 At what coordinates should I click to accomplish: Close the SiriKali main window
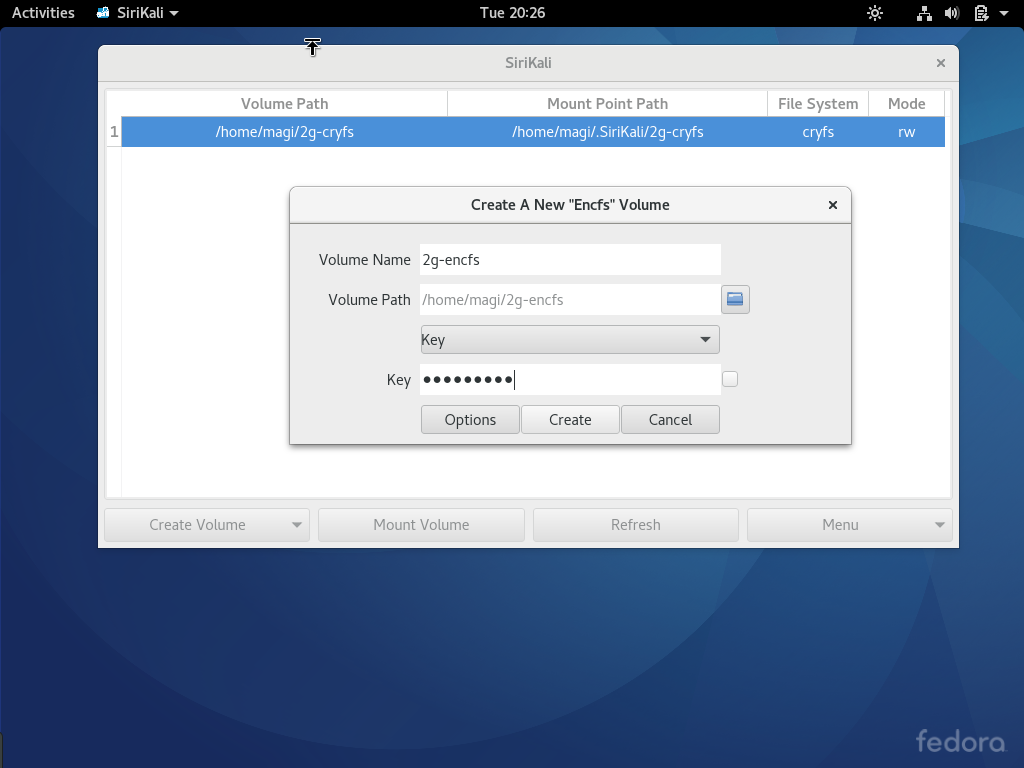pyautogui.click(x=940, y=63)
